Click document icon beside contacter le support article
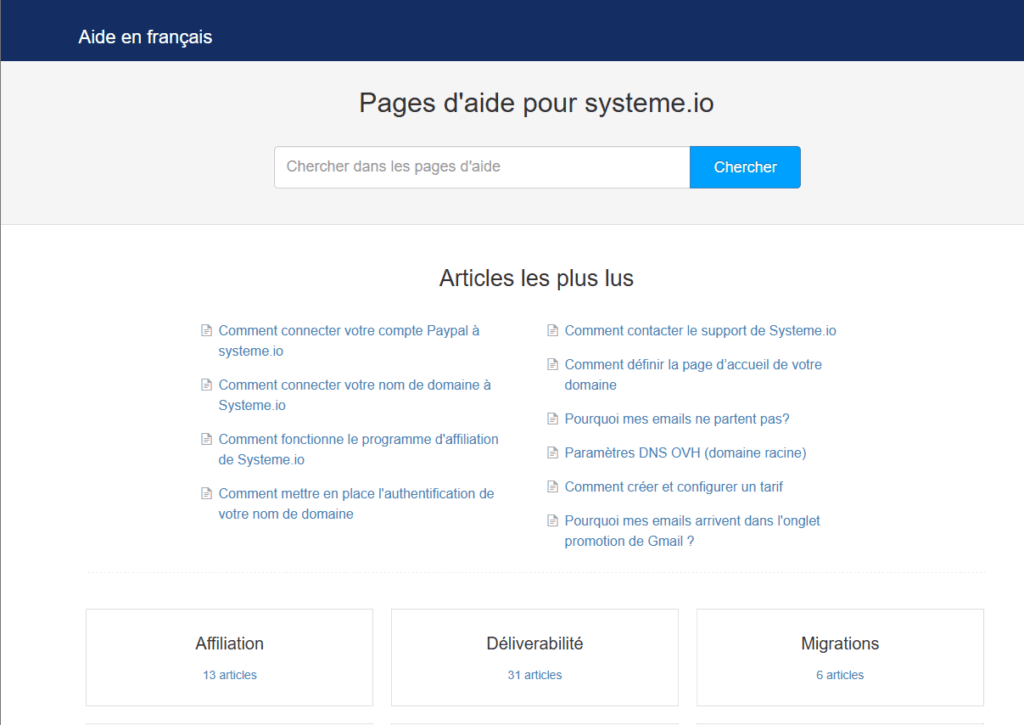1024x725 pixels. [x=552, y=330]
